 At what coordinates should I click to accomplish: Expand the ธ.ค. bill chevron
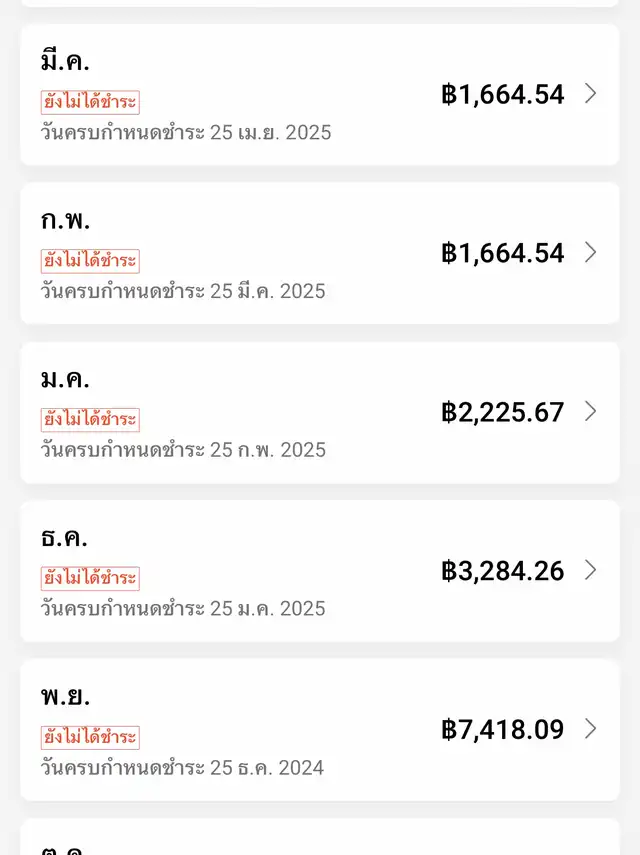click(x=590, y=570)
